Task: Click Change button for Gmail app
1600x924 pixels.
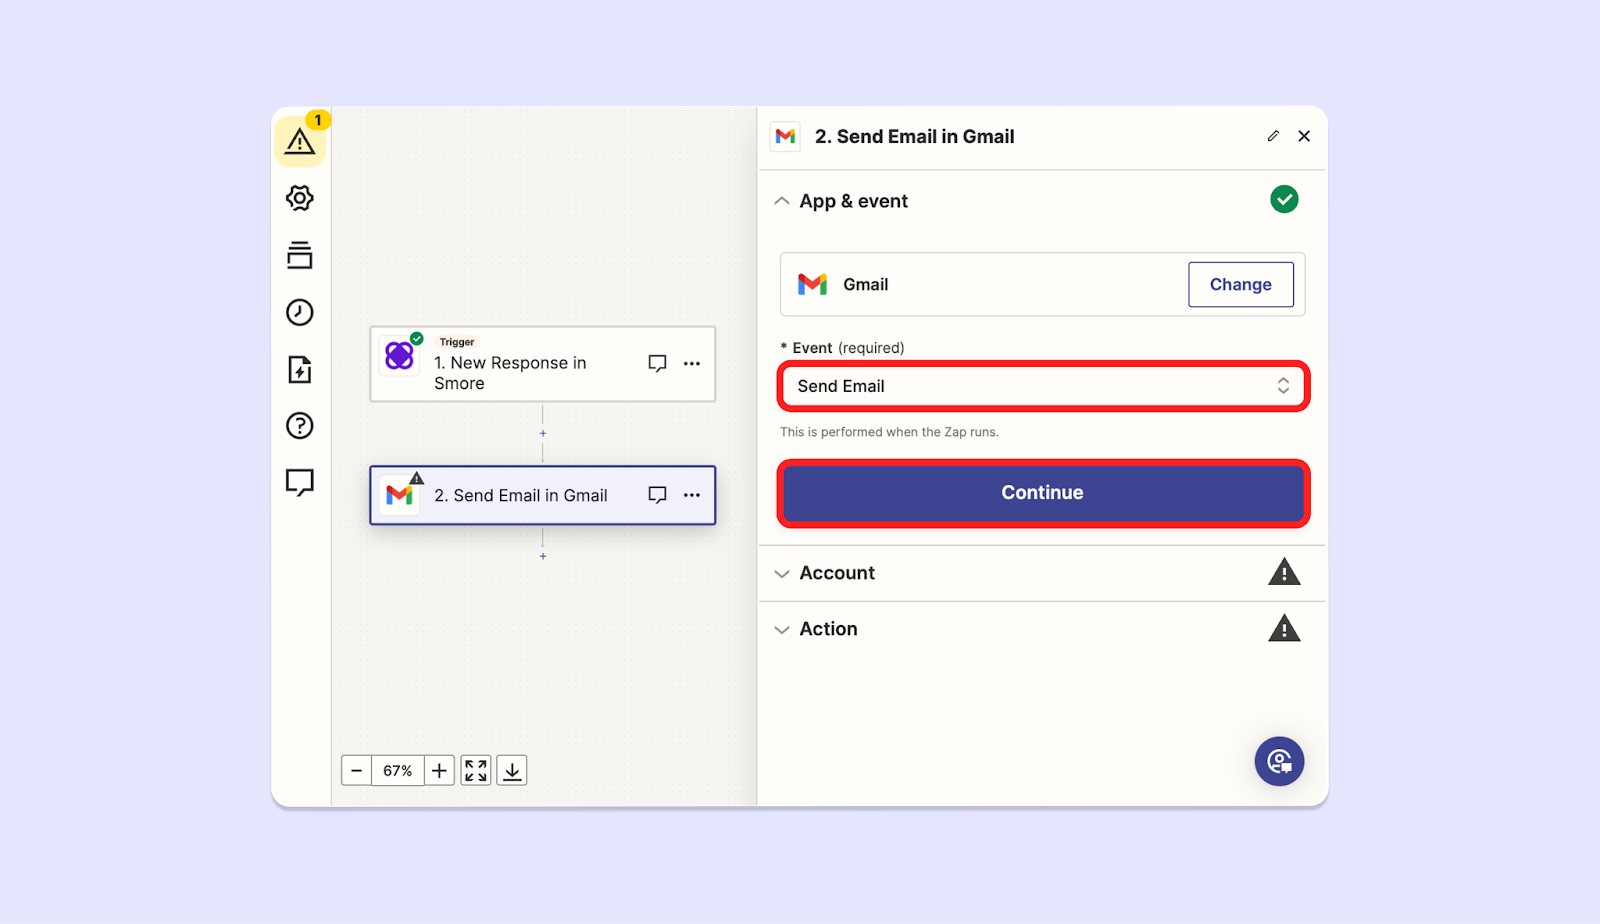Action: coord(1241,285)
